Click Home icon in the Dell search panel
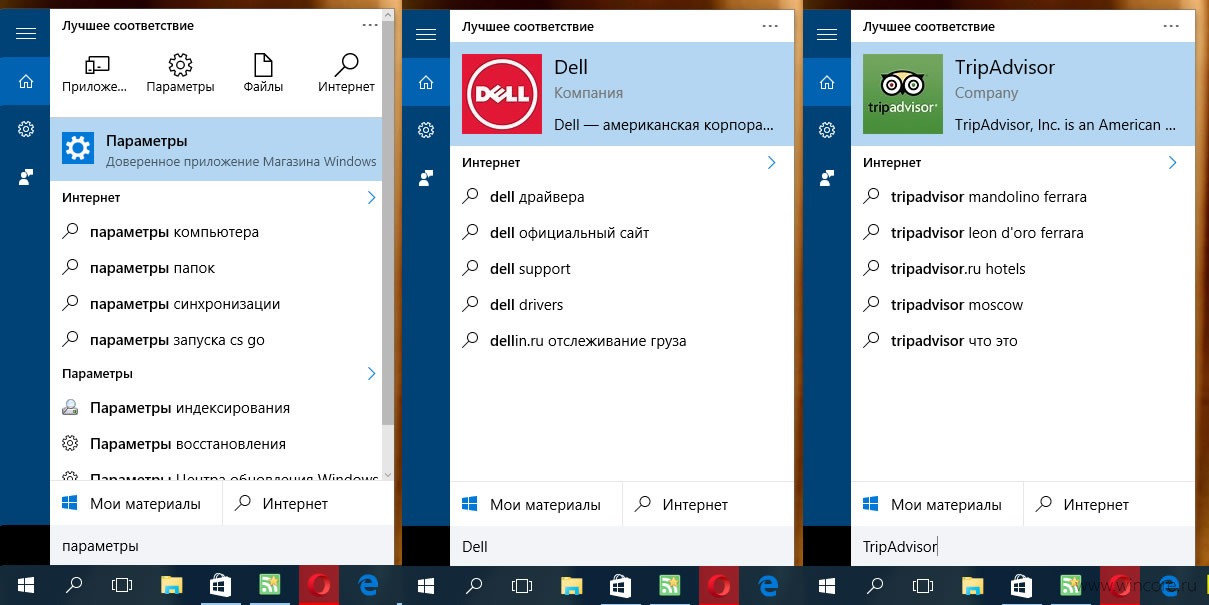Viewport: 1209px width, 605px height. pyautogui.click(x=426, y=82)
